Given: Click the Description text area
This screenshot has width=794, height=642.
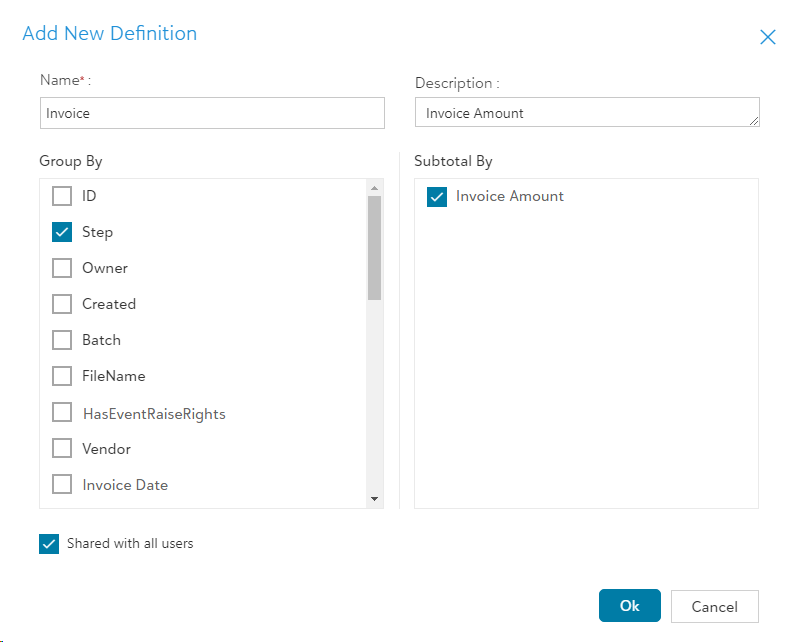Looking at the screenshot, I should (x=585, y=113).
